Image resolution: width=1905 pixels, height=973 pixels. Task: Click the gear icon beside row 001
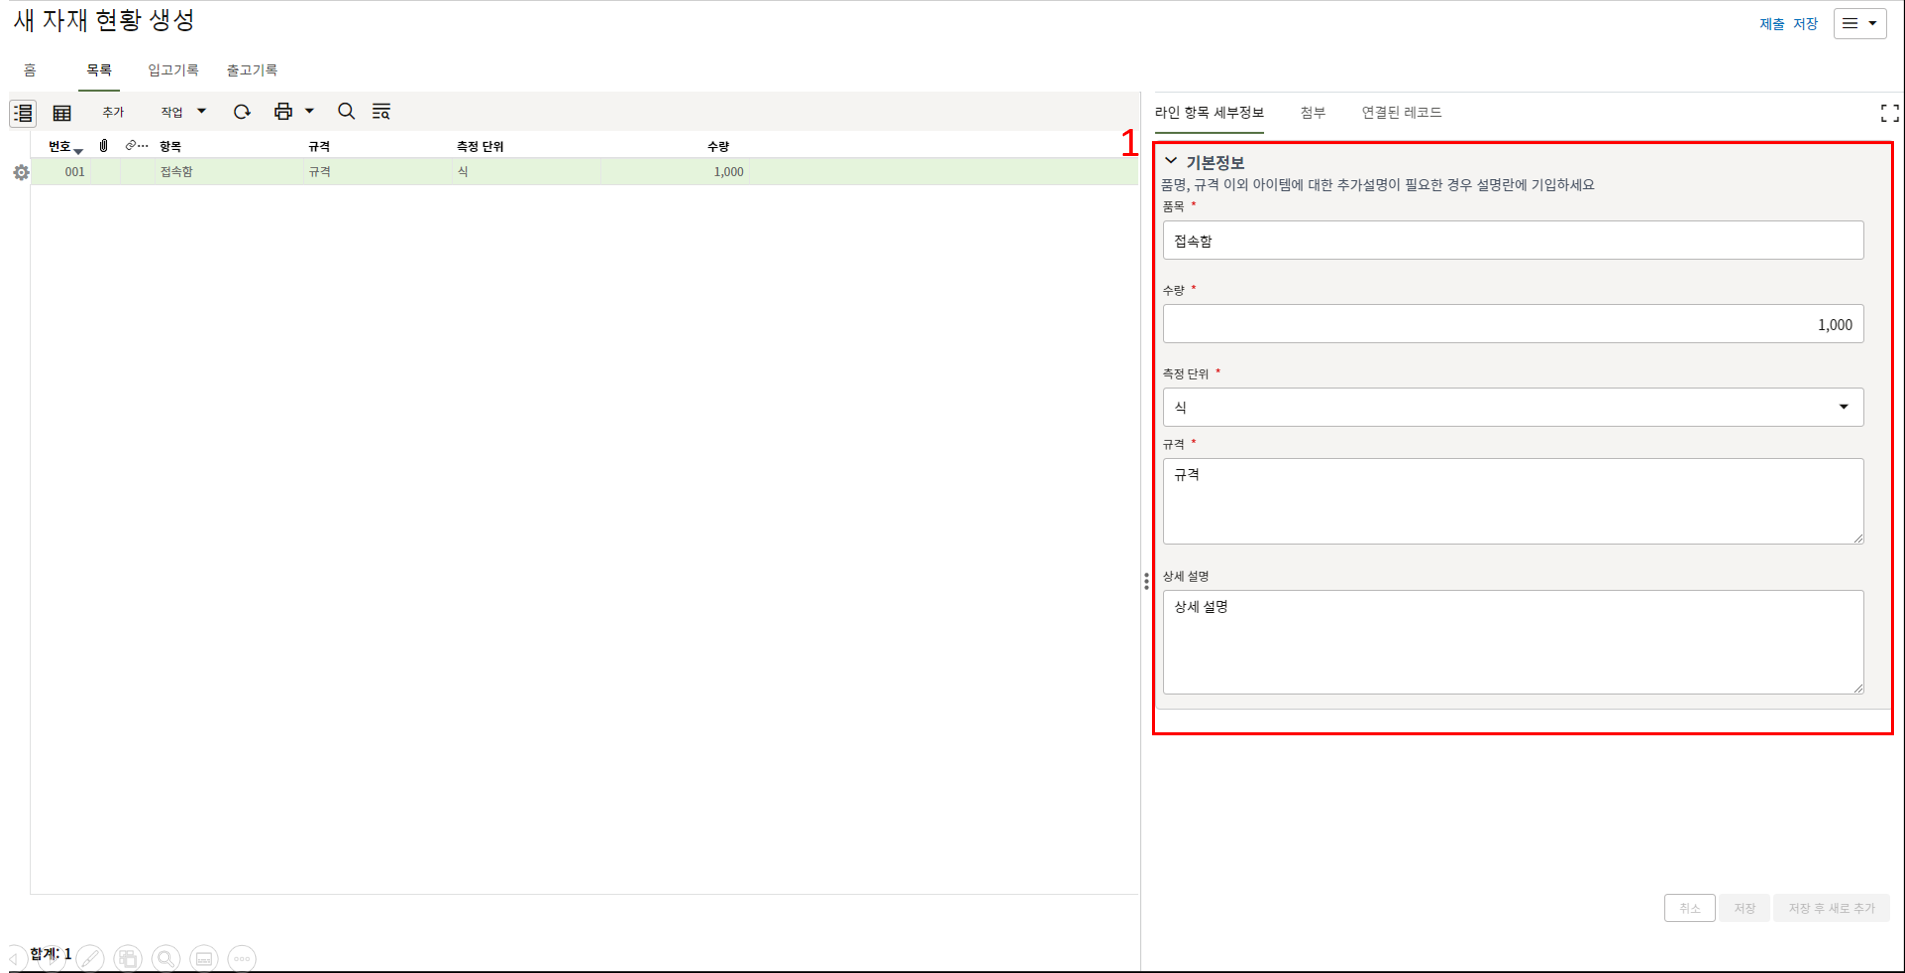click(x=21, y=173)
